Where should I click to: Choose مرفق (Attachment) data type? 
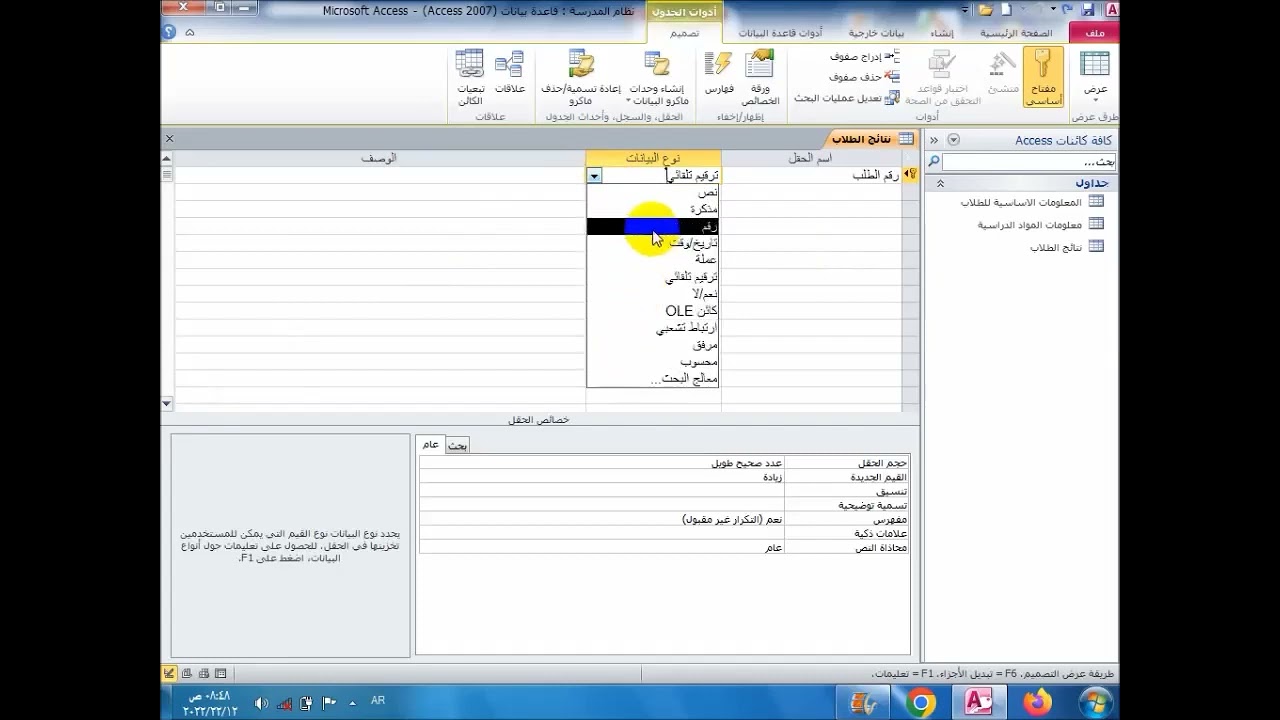[x=653, y=345]
